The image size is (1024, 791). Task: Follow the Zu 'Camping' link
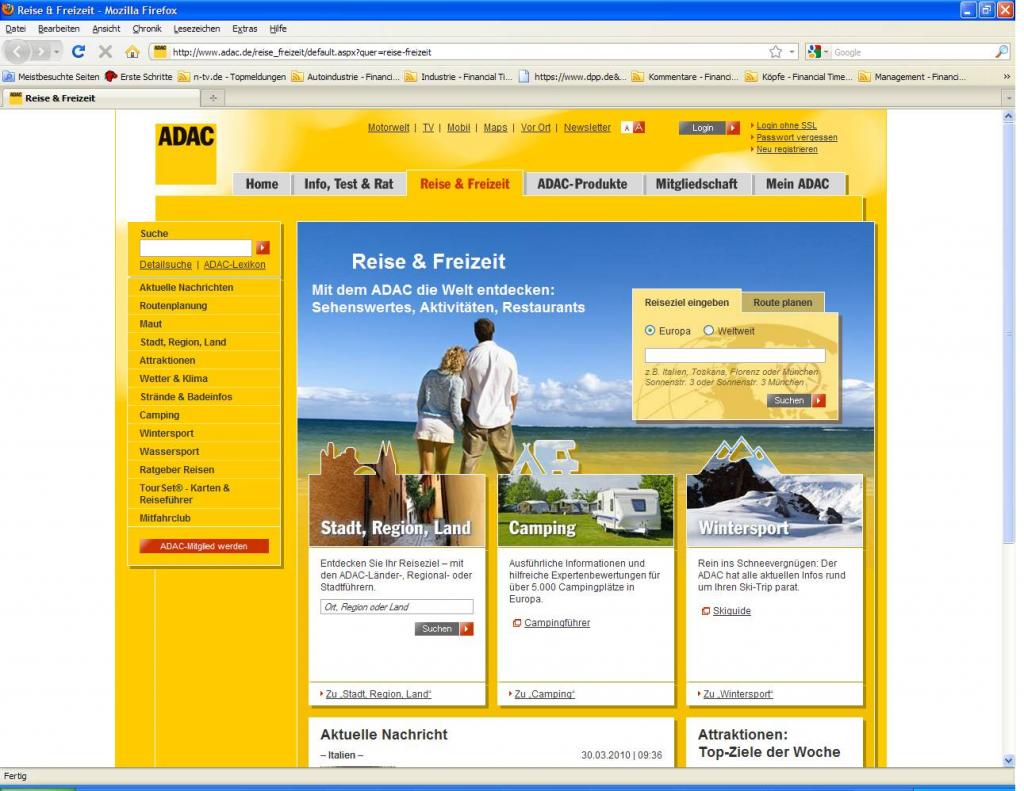[x=545, y=694]
